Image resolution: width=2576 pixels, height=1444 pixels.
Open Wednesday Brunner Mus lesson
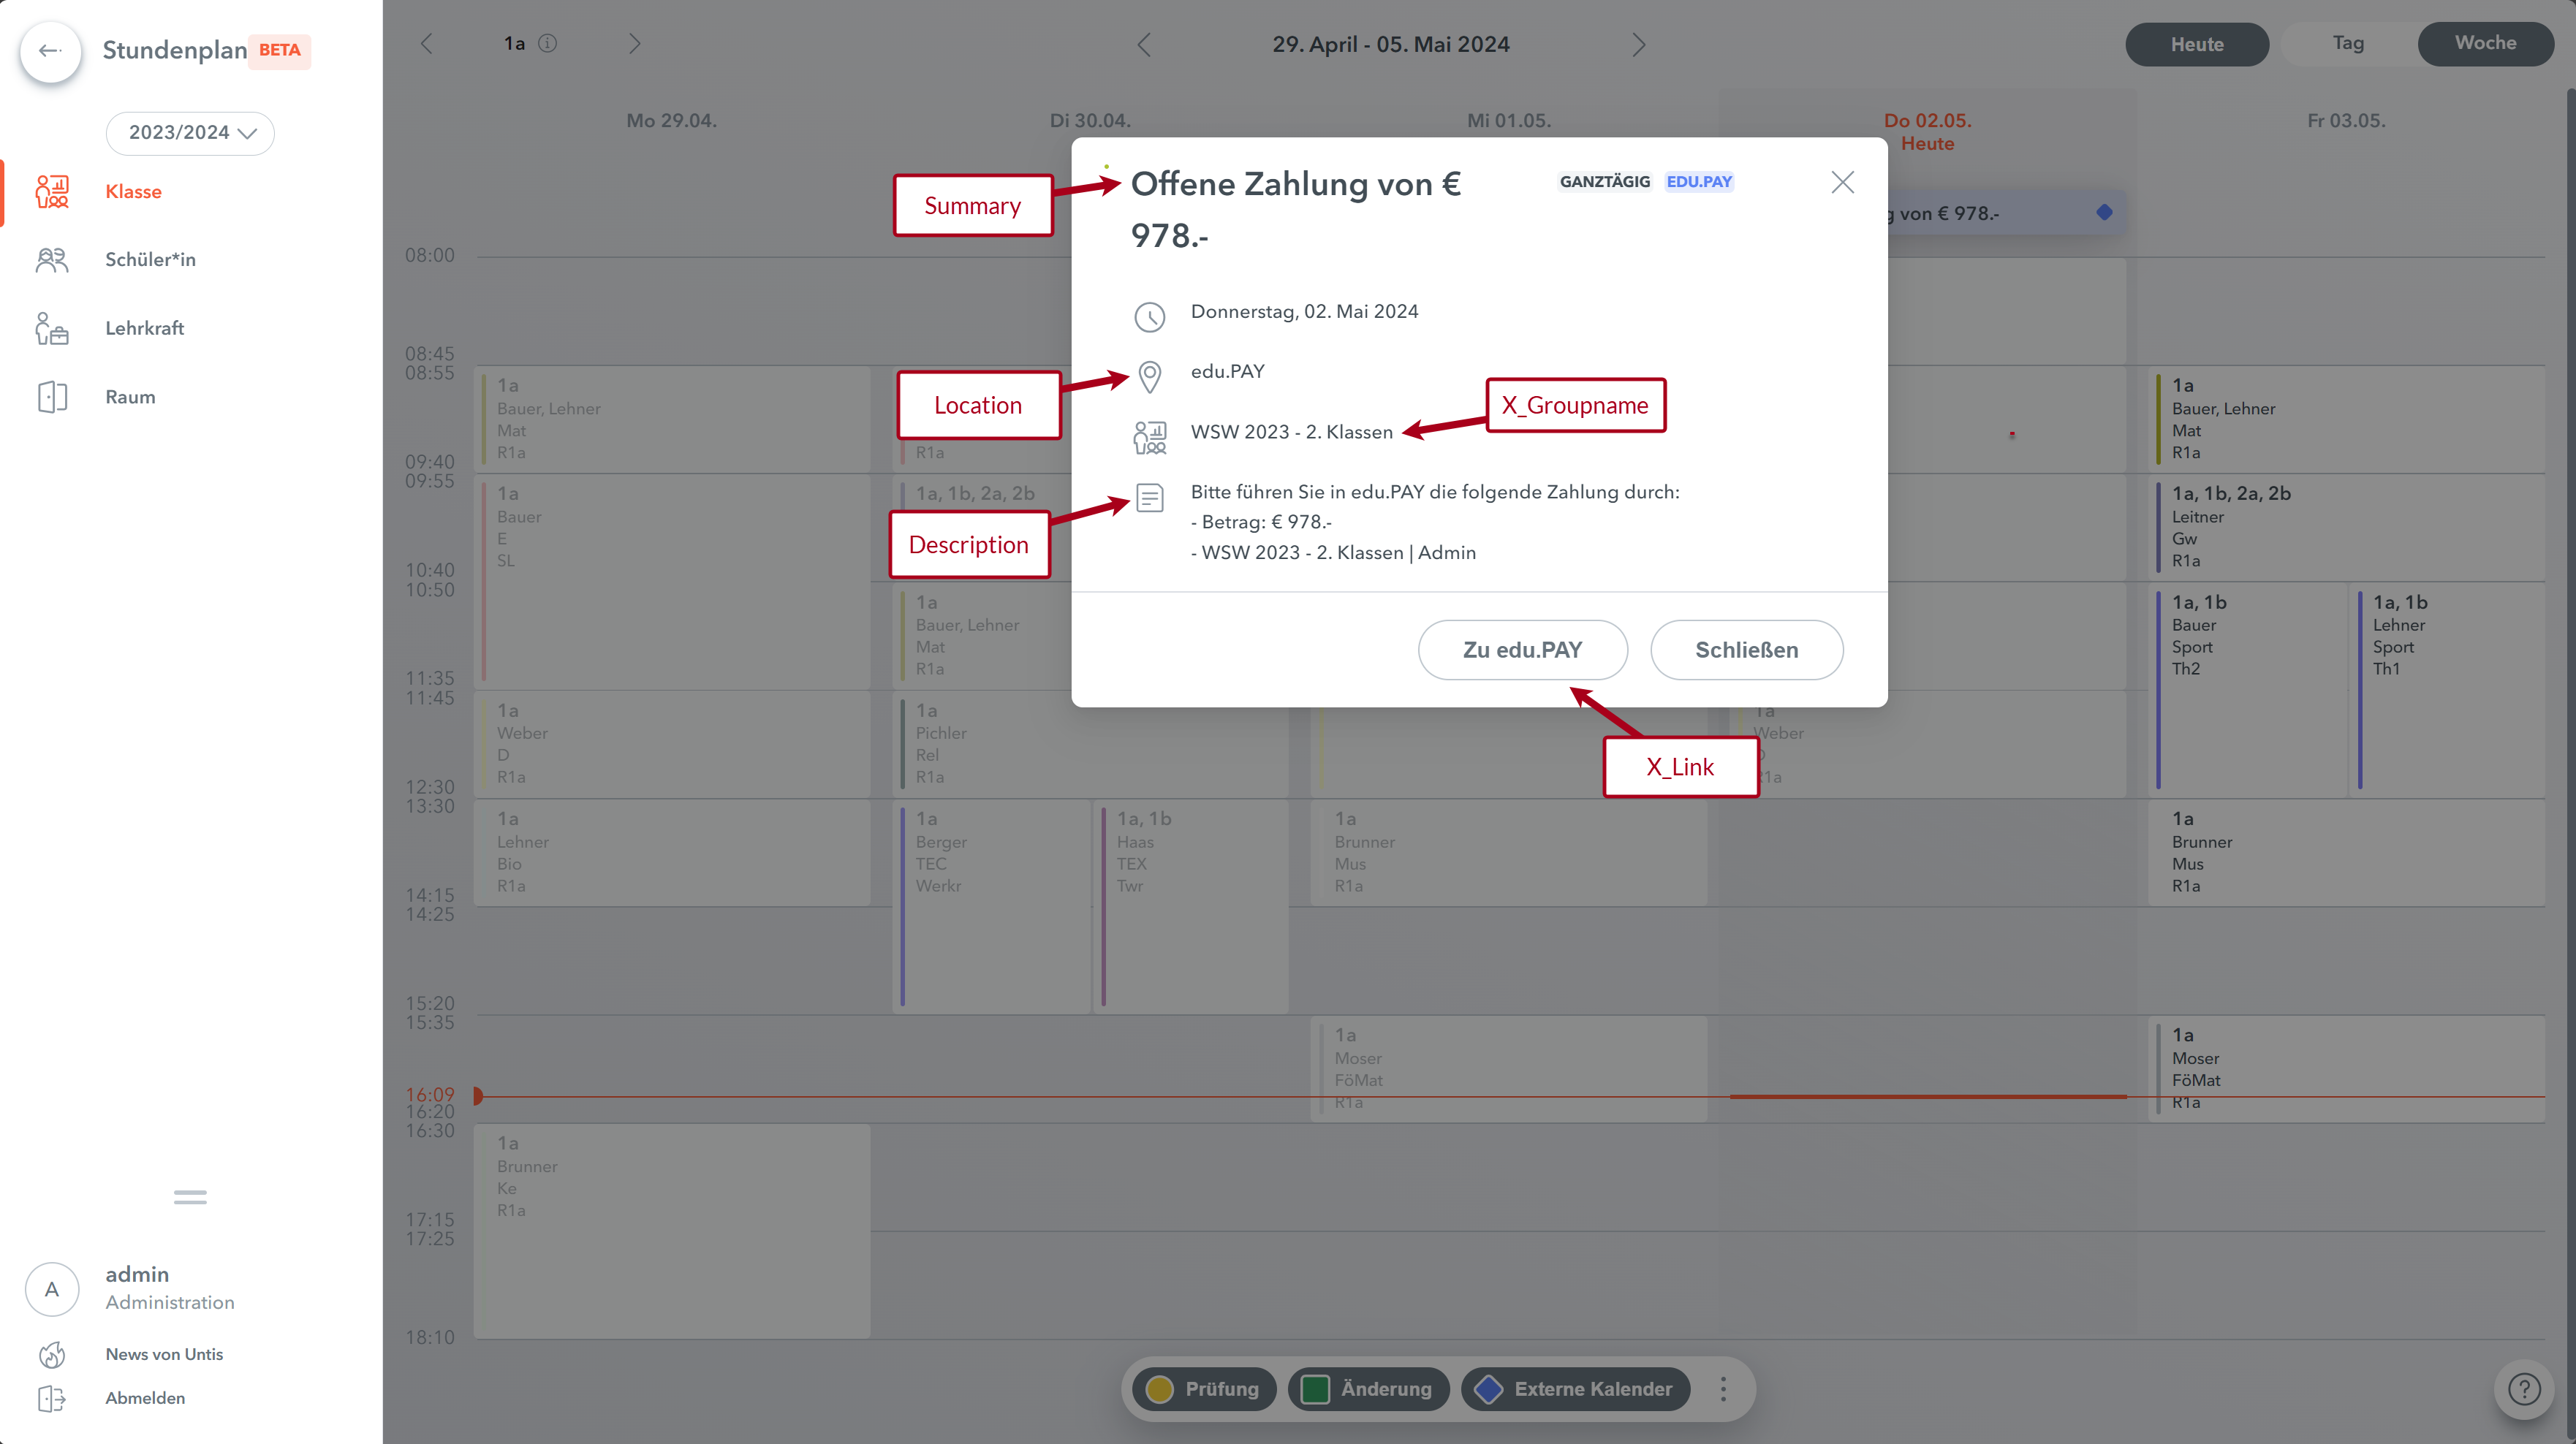(x=1509, y=853)
